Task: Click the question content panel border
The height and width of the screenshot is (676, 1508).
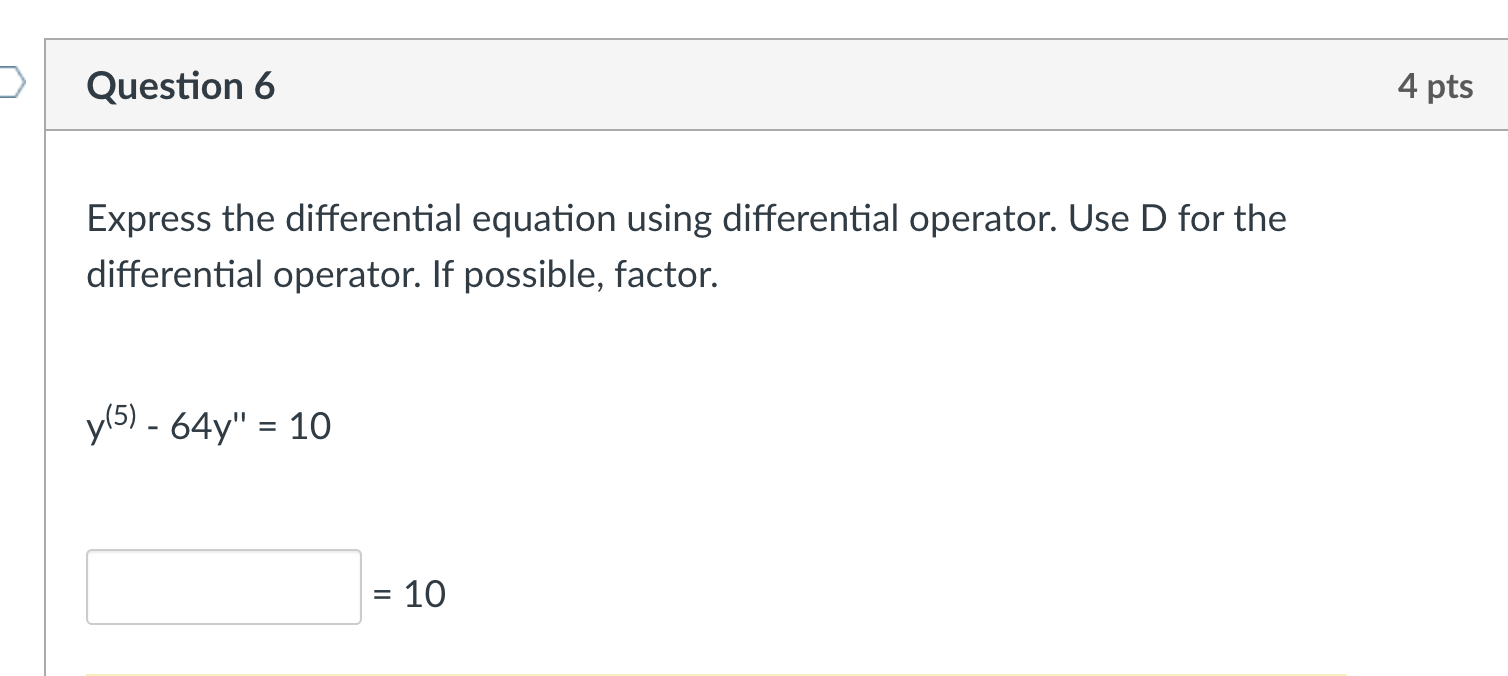Action: pos(46,400)
